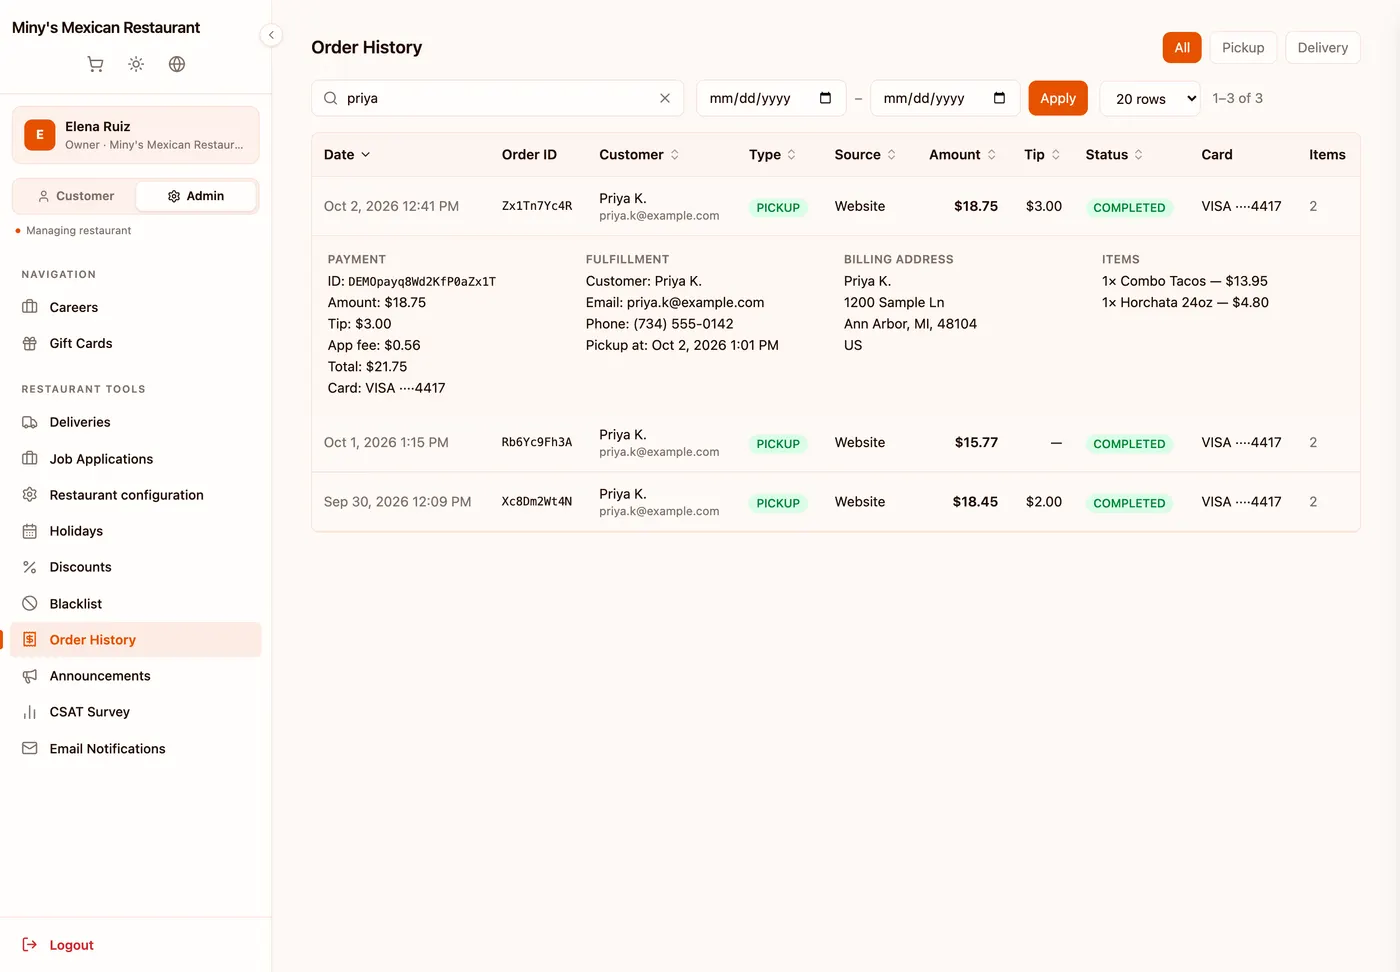Screen dimensions: 1400x972
Task: Go to Deliveries tool
Action: coord(136,422)
